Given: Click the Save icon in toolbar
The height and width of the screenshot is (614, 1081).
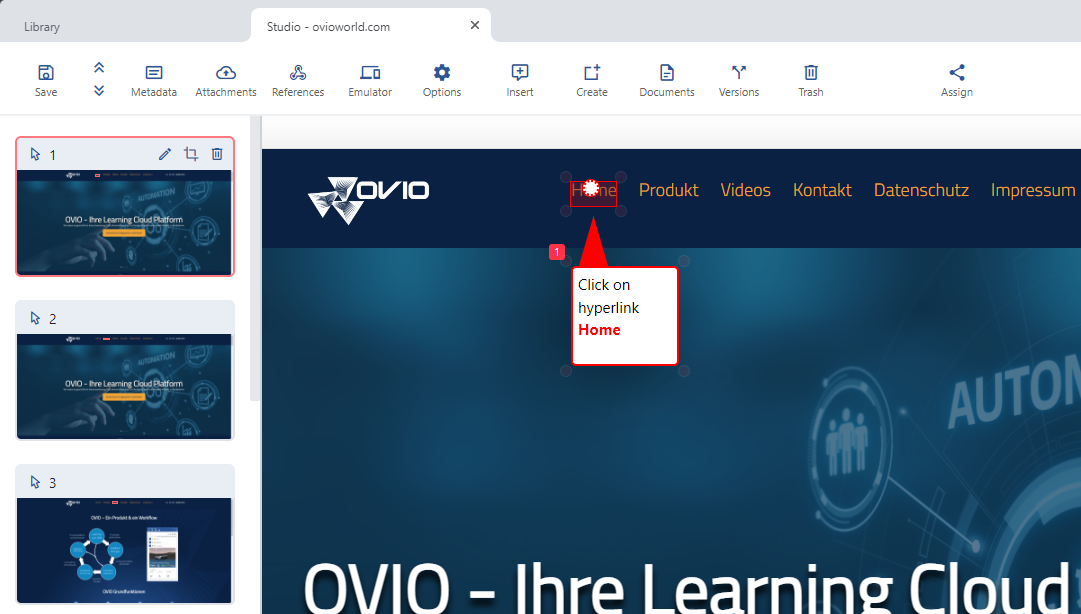Looking at the screenshot, I should point(46,80).
